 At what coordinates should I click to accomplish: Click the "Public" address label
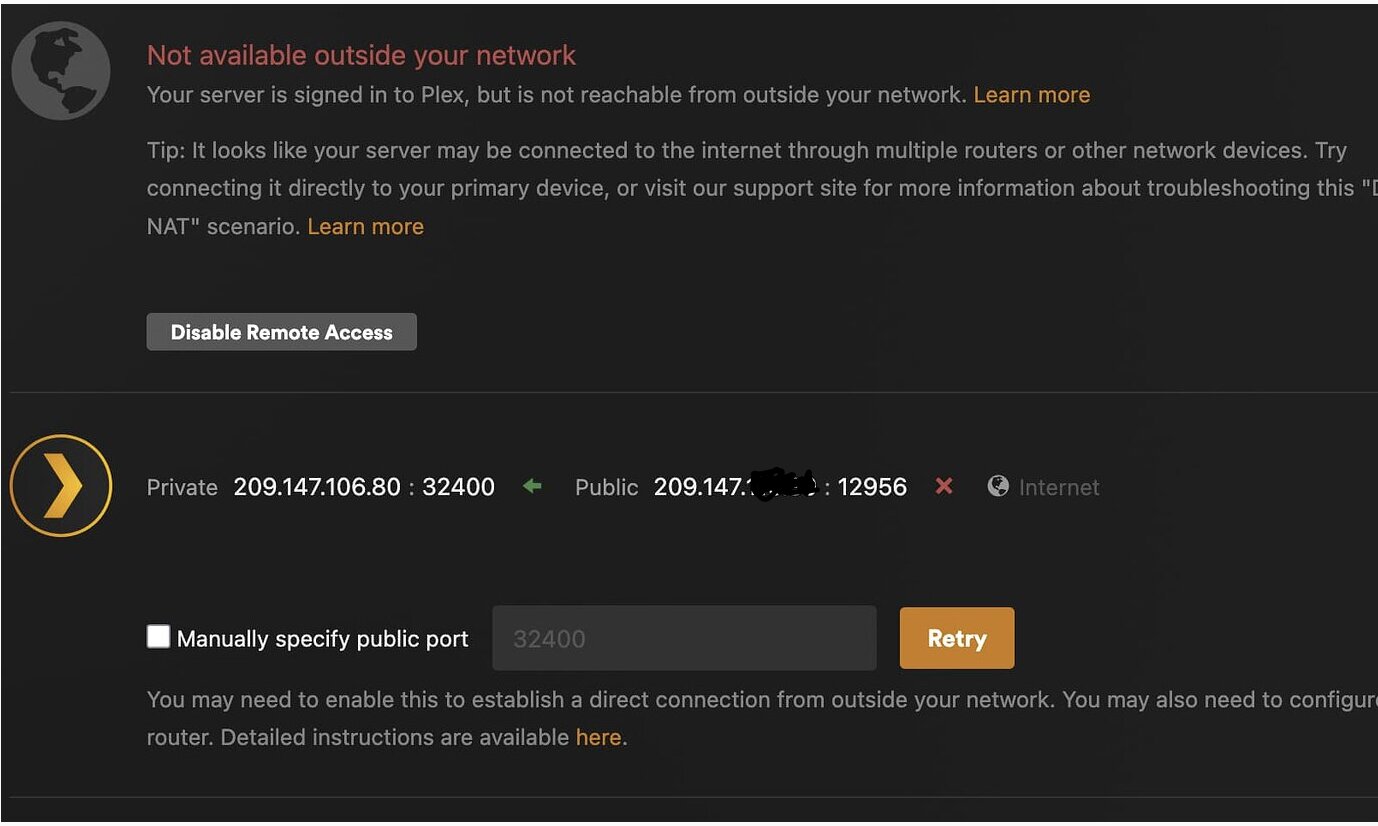pyautogui.click(x=606, y=488)
